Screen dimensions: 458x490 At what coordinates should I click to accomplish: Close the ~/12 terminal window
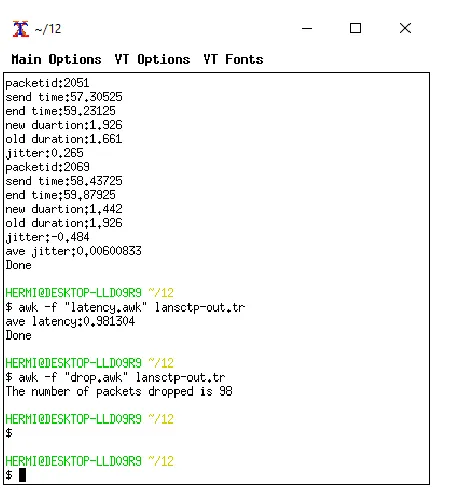point(405,28)
